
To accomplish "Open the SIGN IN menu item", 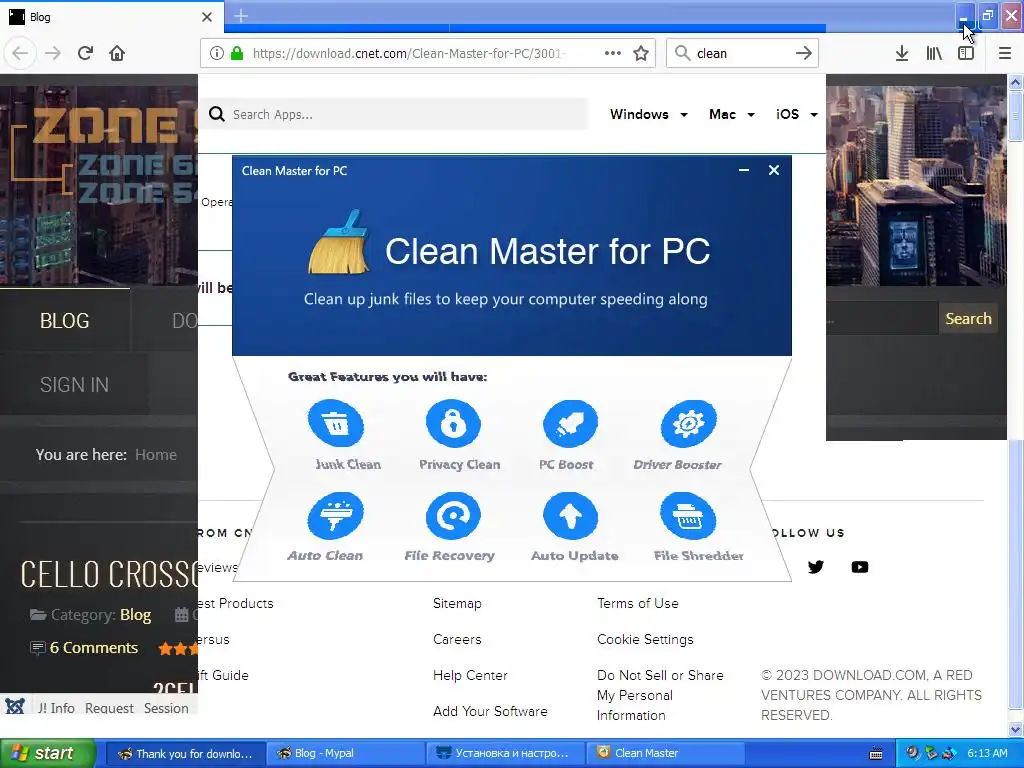I will pyautogui.click(x=74, y=385).
